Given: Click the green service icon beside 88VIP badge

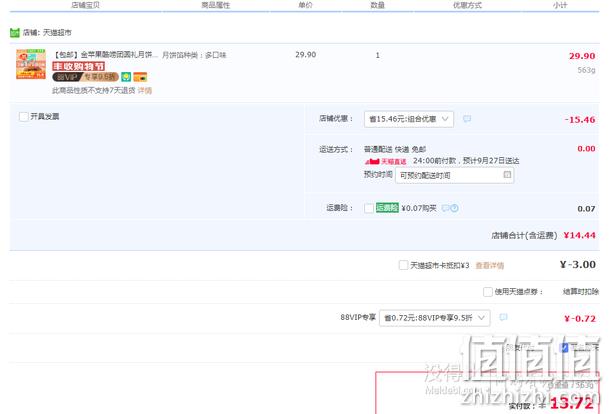Looking at the screenshot, I should point(126,77).
